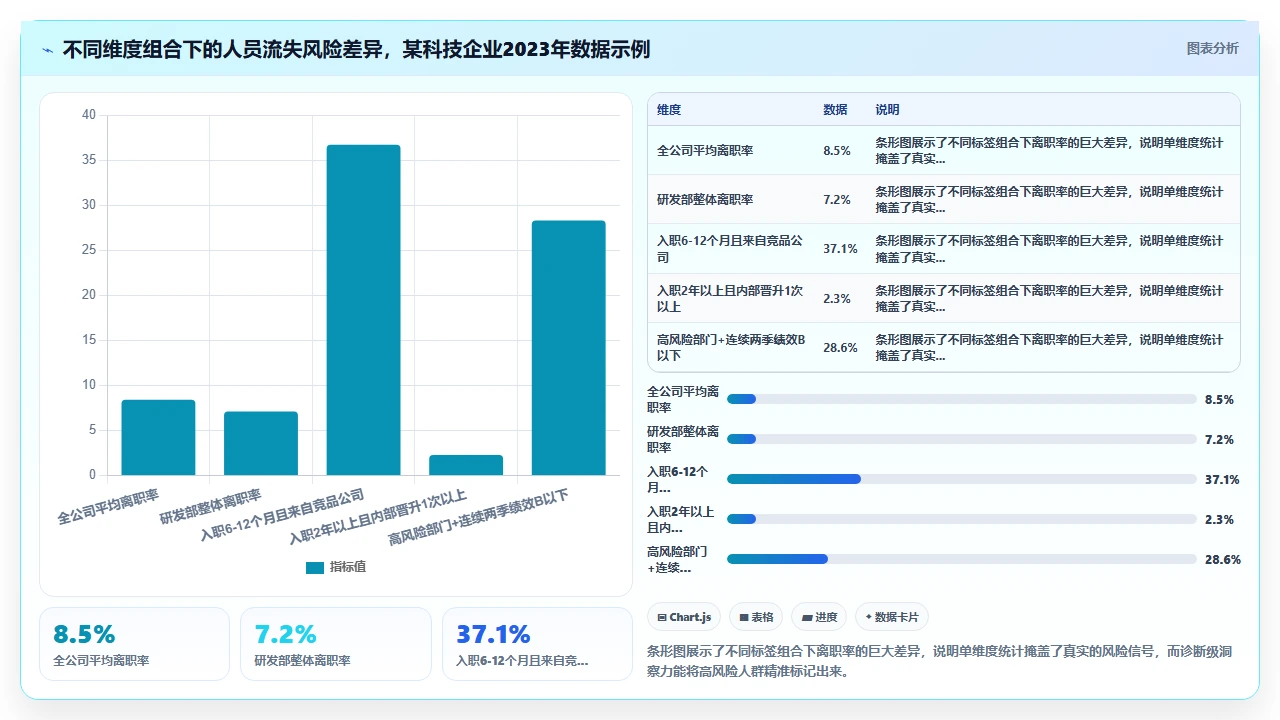Select table cell 入职2年以上且内部晋升1次以上
Image resolution: width=1280 pixels, height=720 pixels.
pyautogui.click(x=731, y=298)
